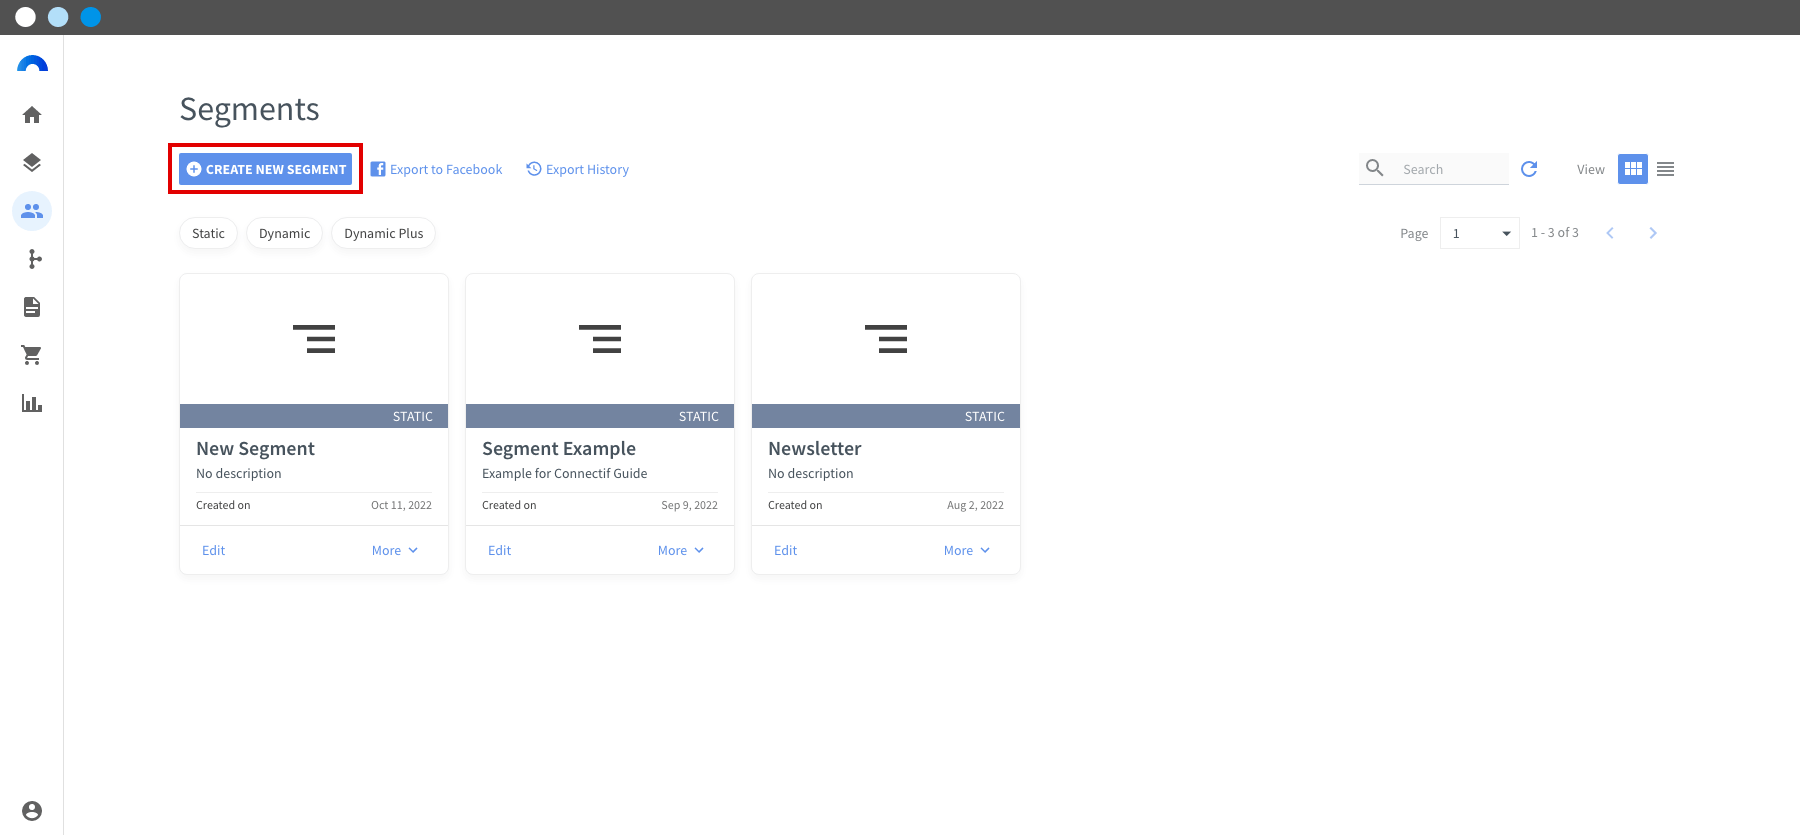The width and height of the screenshot is (1800, 835).
Task: Open the Page number dropdown
Action: 1480,233
